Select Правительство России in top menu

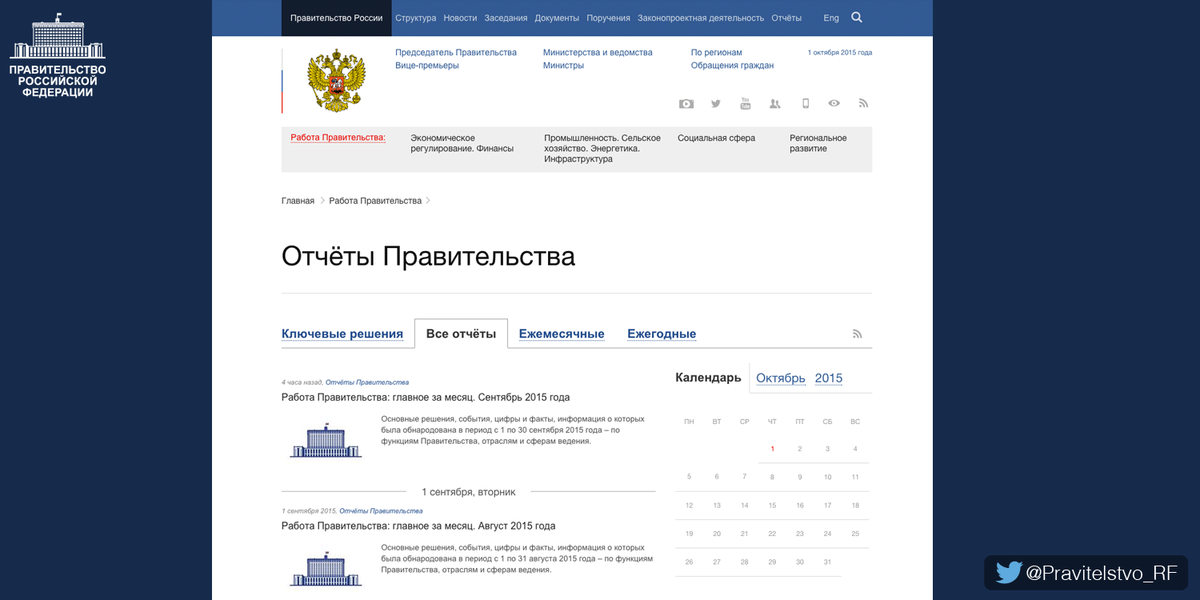(x=336, y=18)
